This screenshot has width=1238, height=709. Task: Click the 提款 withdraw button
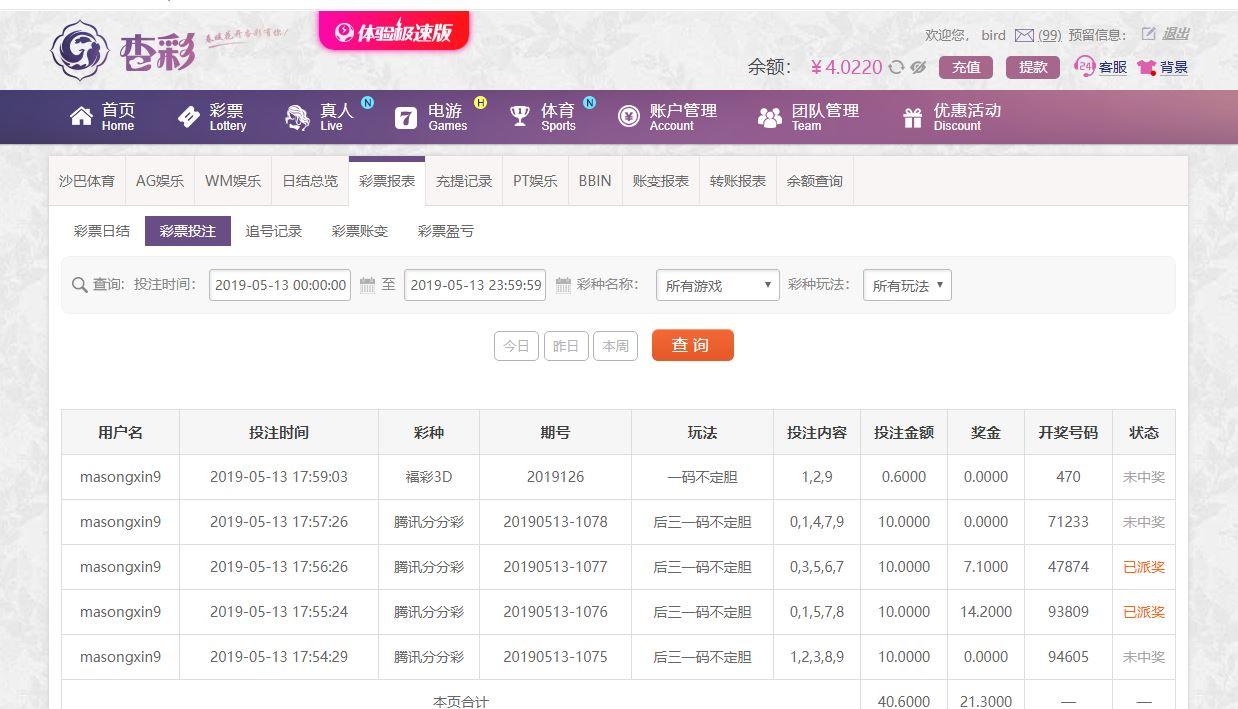(x=1033, y=67)
